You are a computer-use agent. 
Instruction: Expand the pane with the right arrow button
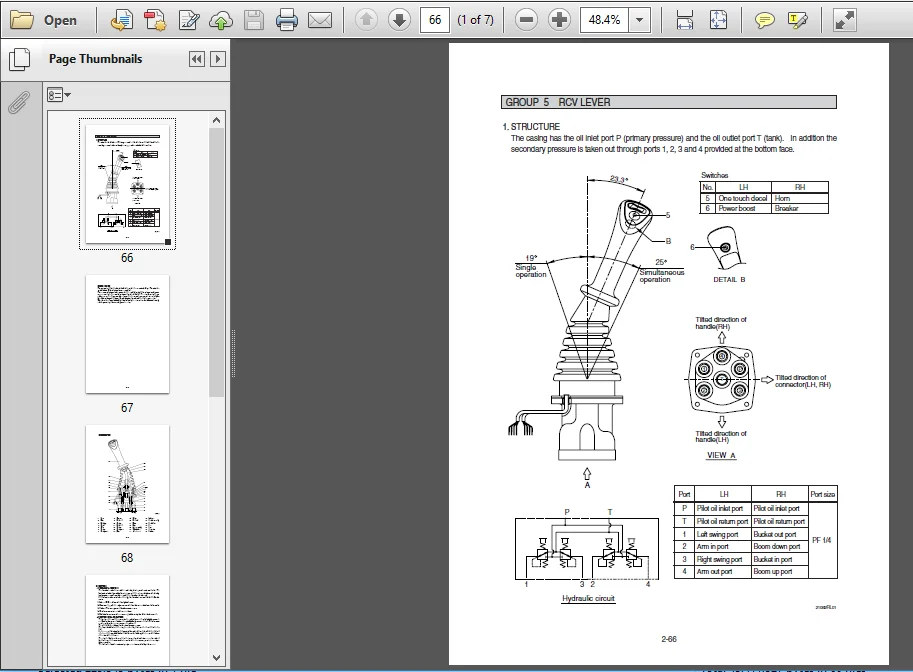coord(218,59)
